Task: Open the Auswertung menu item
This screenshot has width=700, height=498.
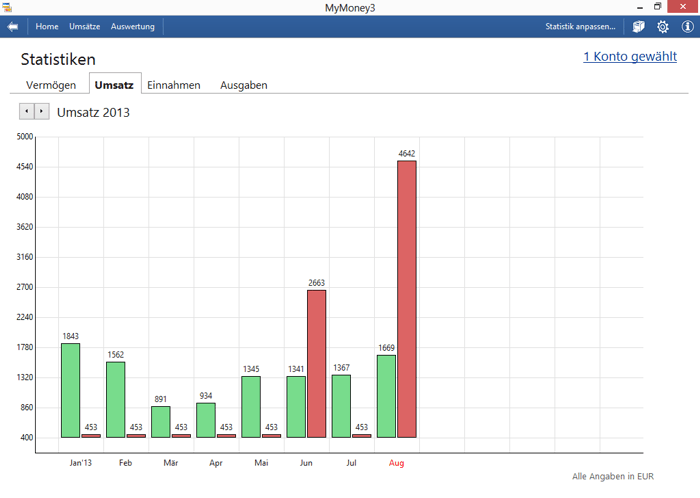Action: coord(133,27)
